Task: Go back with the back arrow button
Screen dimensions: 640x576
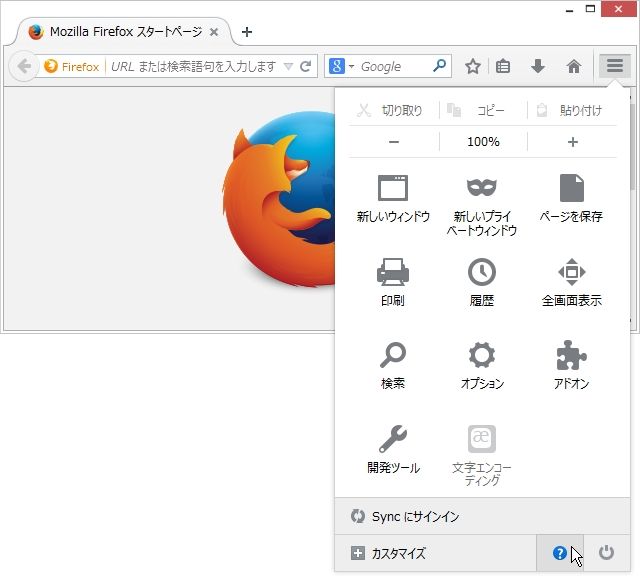Action: [24, 66]
